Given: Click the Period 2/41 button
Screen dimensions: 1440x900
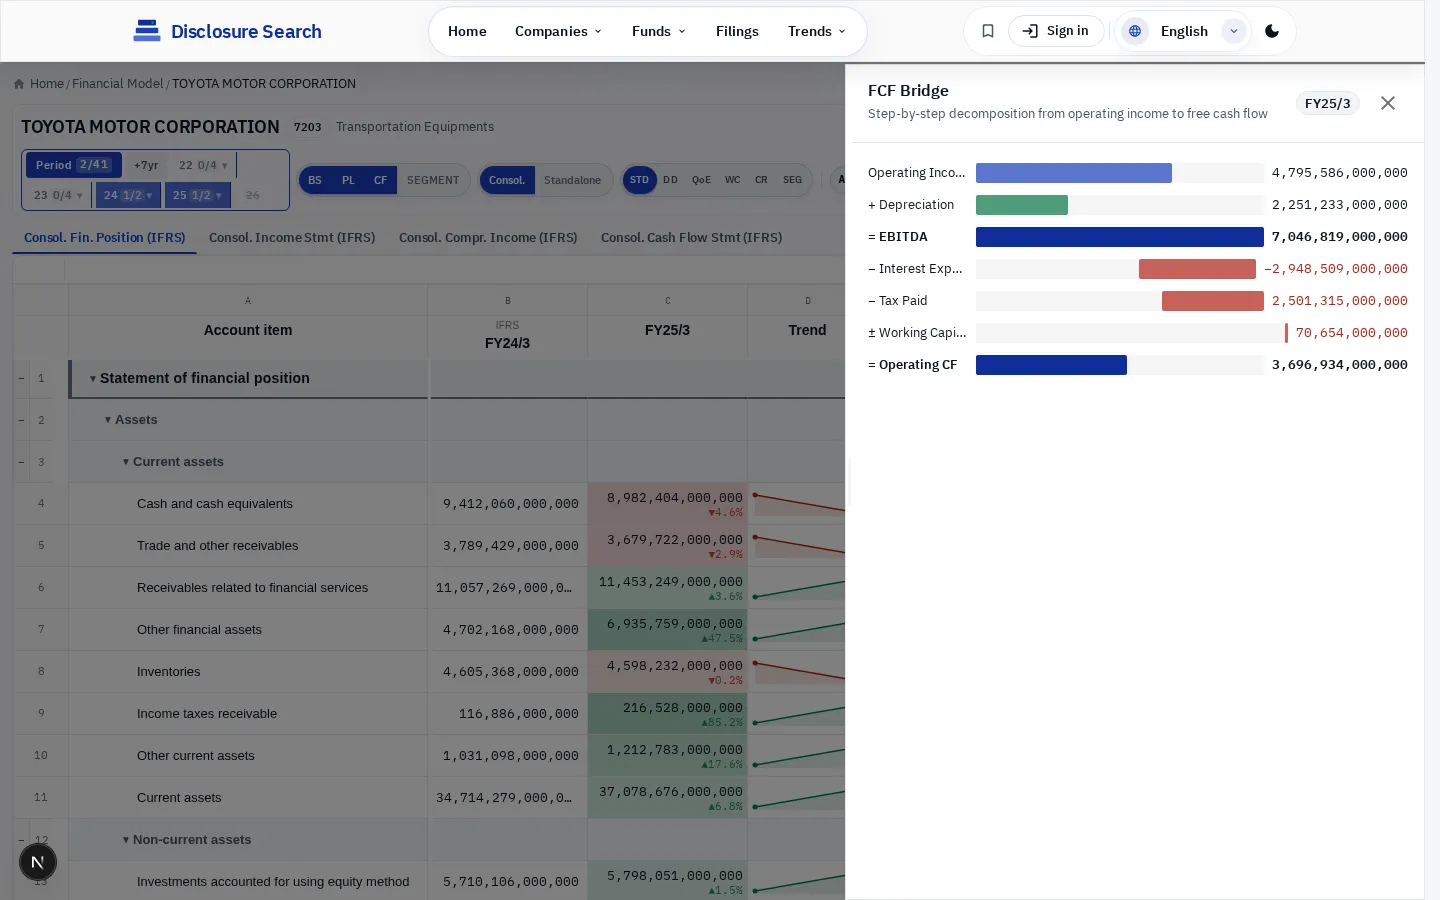Looking at the screenshot, I should tap(73, 165).
